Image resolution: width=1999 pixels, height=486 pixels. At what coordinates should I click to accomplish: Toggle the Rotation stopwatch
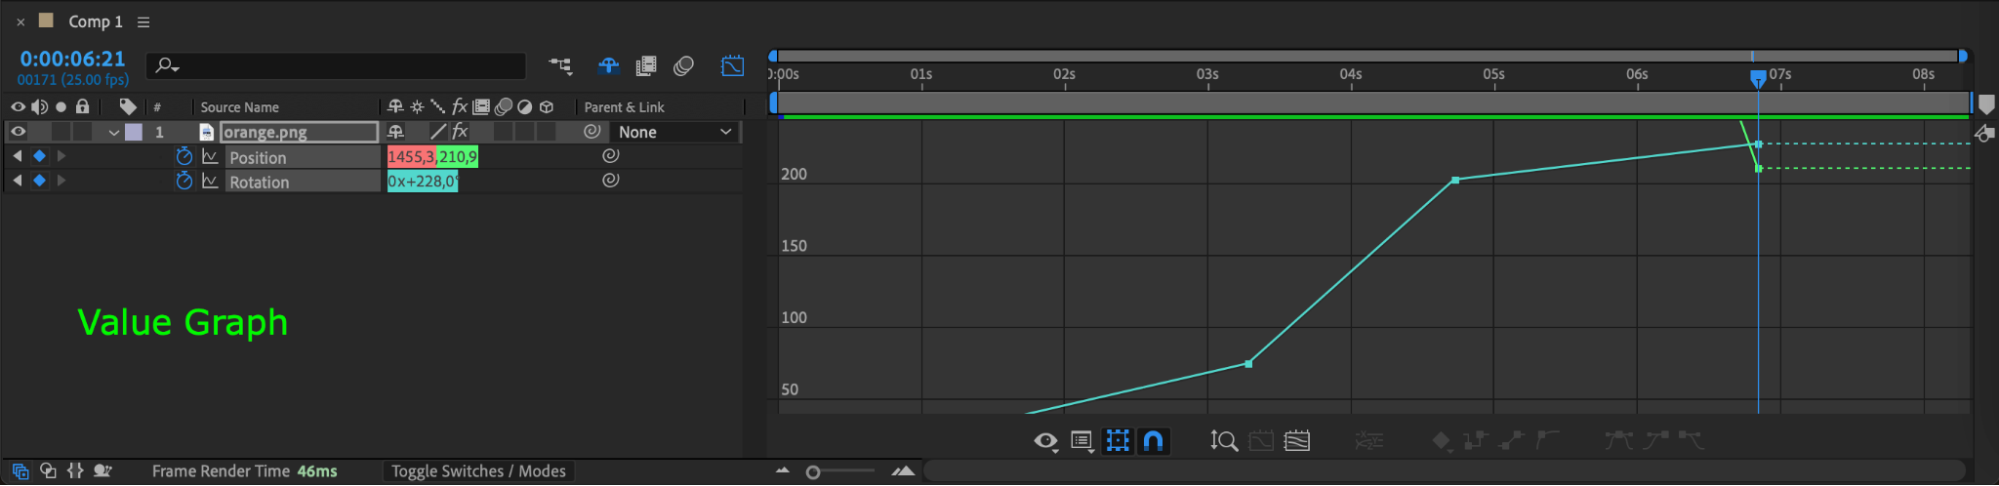point(184,181)
